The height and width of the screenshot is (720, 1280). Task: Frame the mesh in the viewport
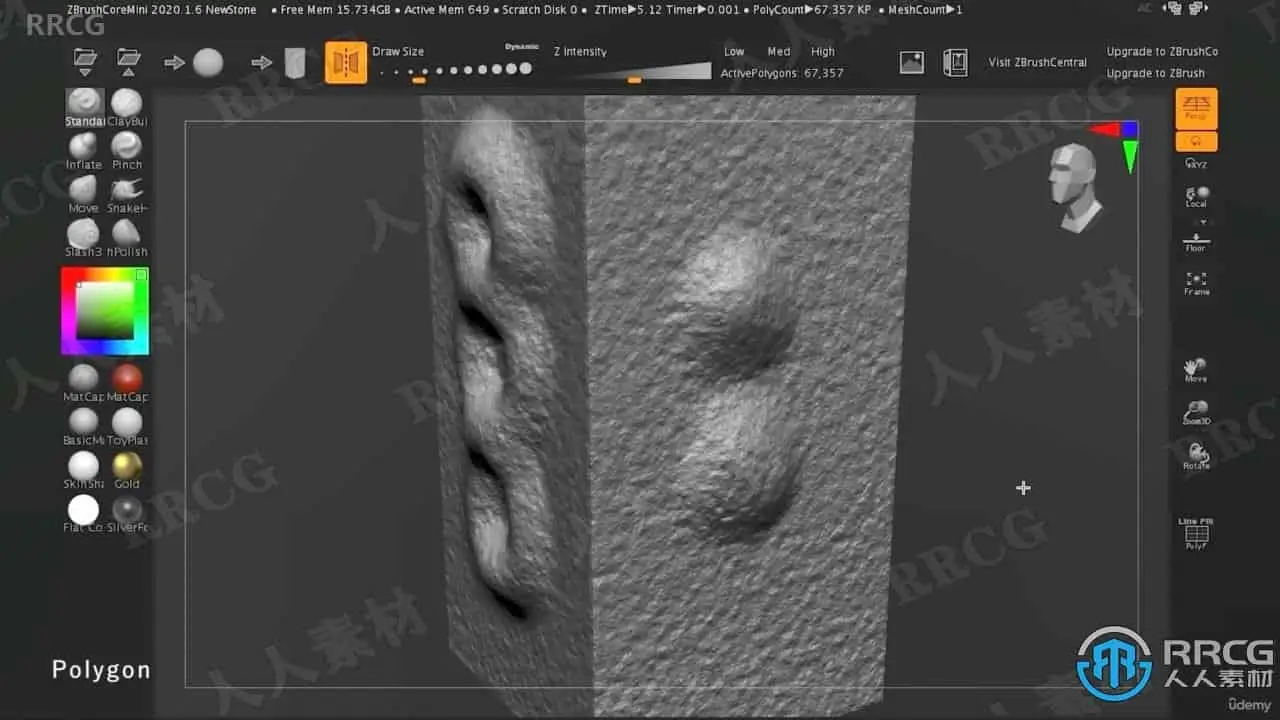1196,284
